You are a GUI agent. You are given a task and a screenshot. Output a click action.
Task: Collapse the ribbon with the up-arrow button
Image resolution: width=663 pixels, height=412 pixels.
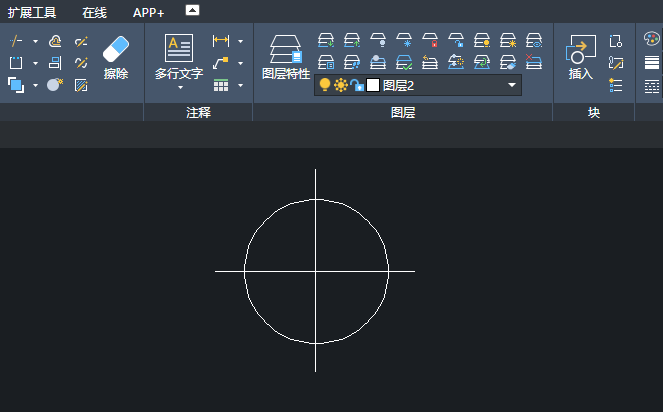tap(192, 10)
